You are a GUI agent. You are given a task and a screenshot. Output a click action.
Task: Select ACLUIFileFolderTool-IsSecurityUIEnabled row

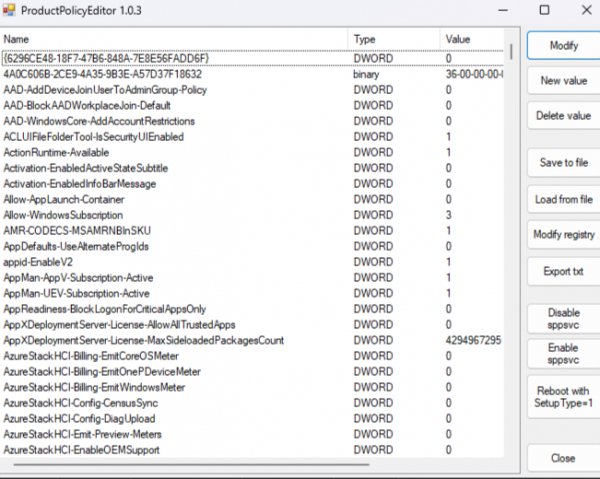(x=253, y=137)
